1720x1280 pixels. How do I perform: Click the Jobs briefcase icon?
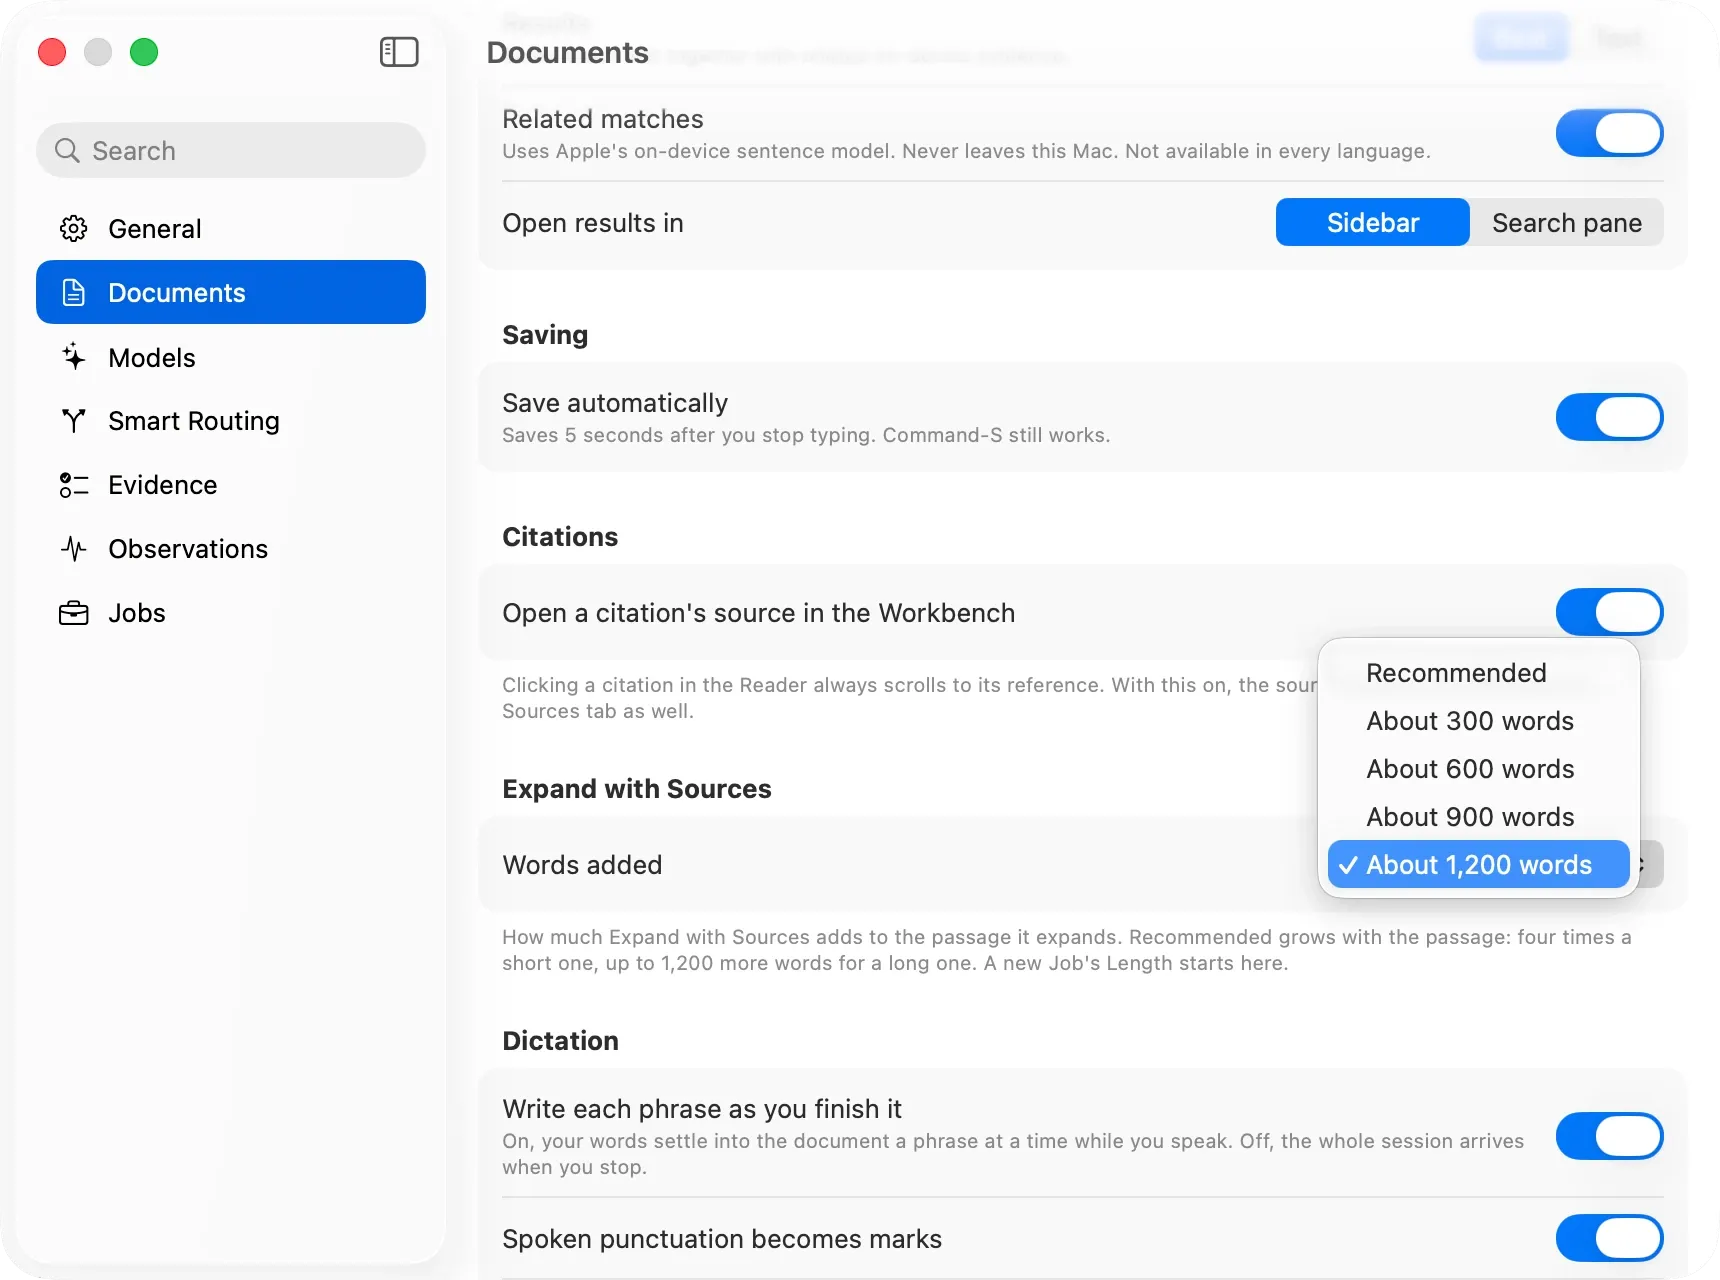pos(73,613)
